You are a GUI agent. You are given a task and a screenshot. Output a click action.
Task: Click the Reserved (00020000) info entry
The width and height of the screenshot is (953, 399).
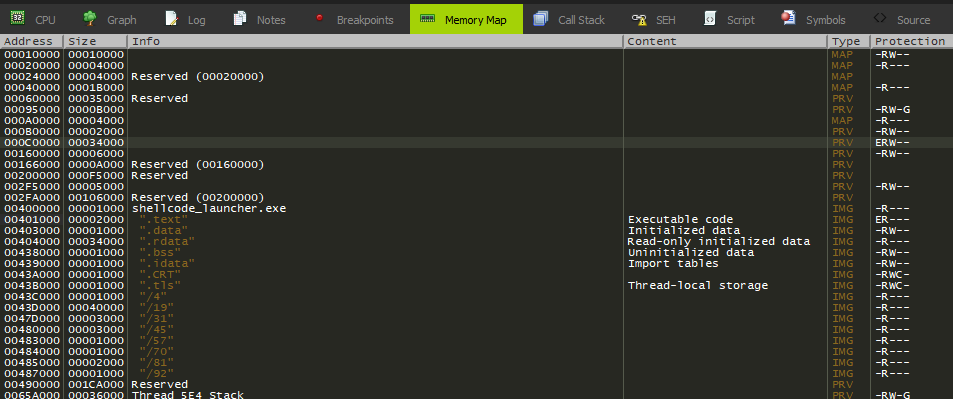pyautogui.click(x=198, y=77)
